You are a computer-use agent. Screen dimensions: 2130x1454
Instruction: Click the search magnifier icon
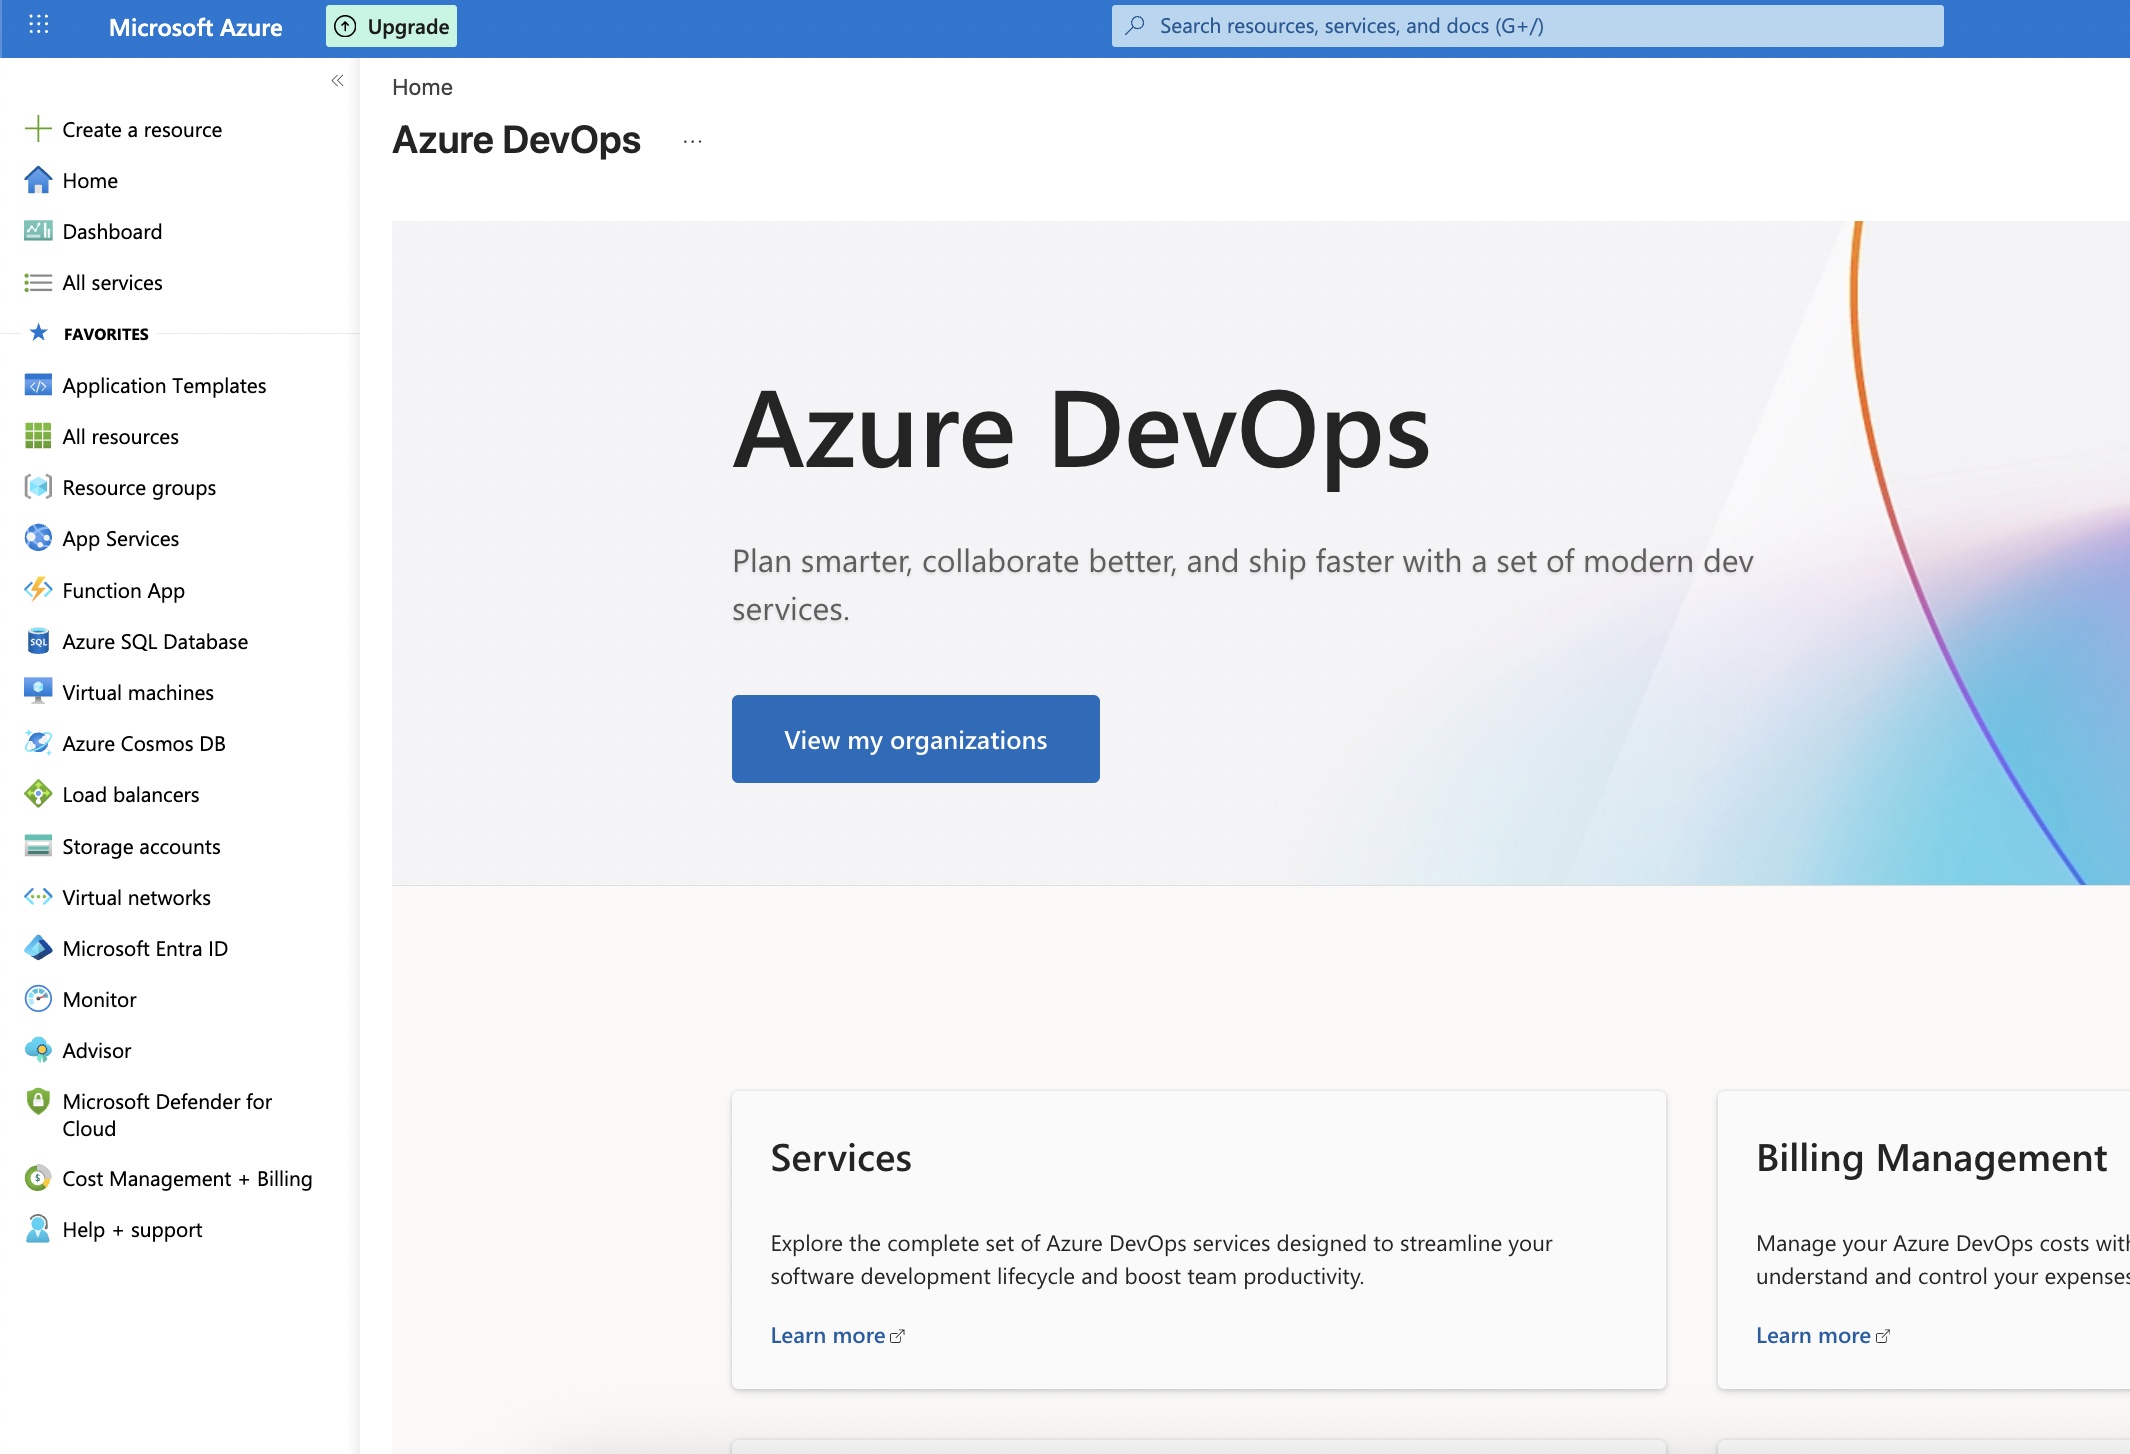(1135, 26)
